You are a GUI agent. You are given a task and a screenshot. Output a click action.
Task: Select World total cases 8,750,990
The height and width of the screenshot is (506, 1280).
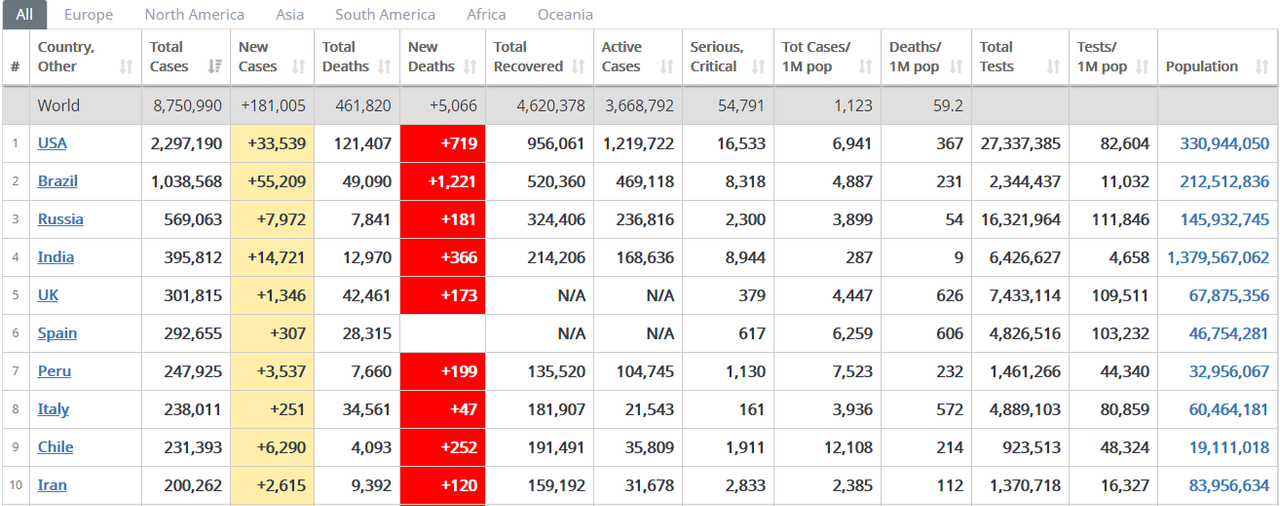[188, 105]
